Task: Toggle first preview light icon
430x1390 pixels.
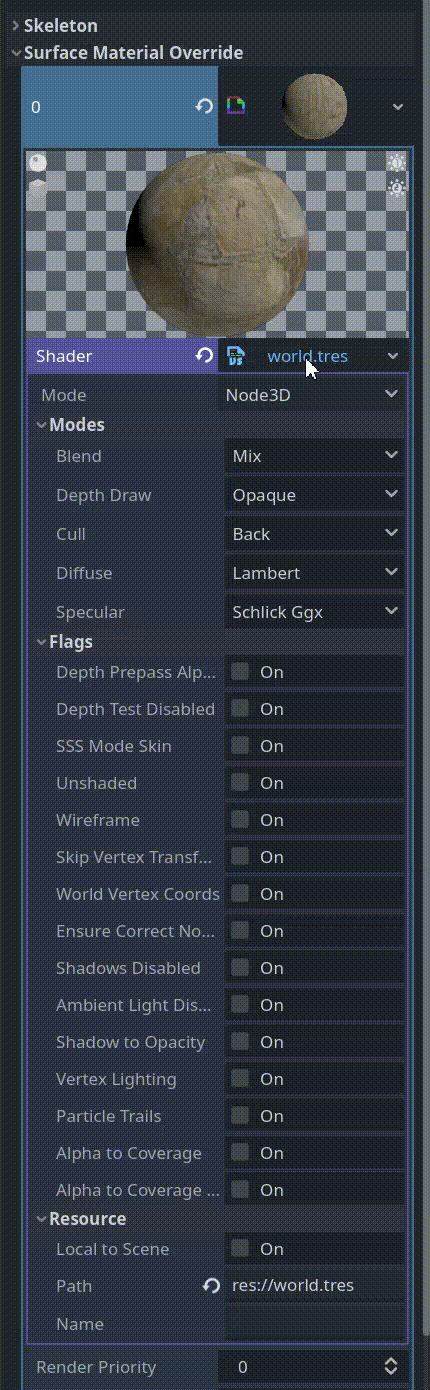Action: tap(396, 163)
